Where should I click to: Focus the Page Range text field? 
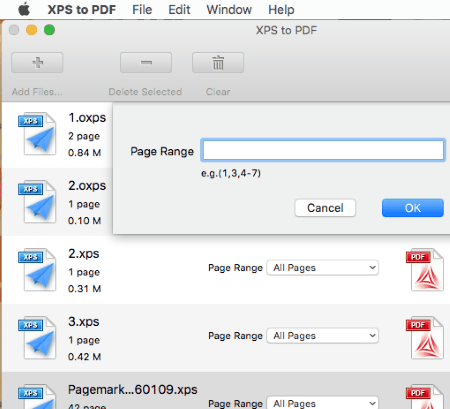coord(323,150)
